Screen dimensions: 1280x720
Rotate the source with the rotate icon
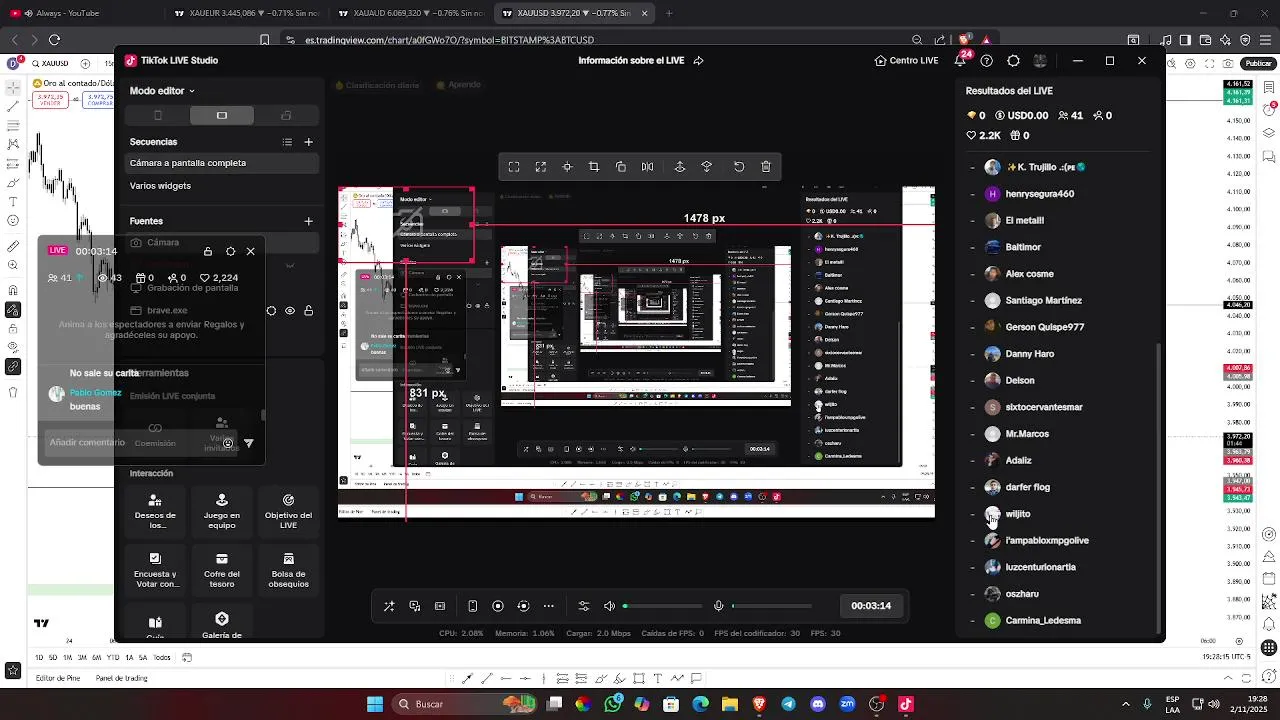pos(739,167)
